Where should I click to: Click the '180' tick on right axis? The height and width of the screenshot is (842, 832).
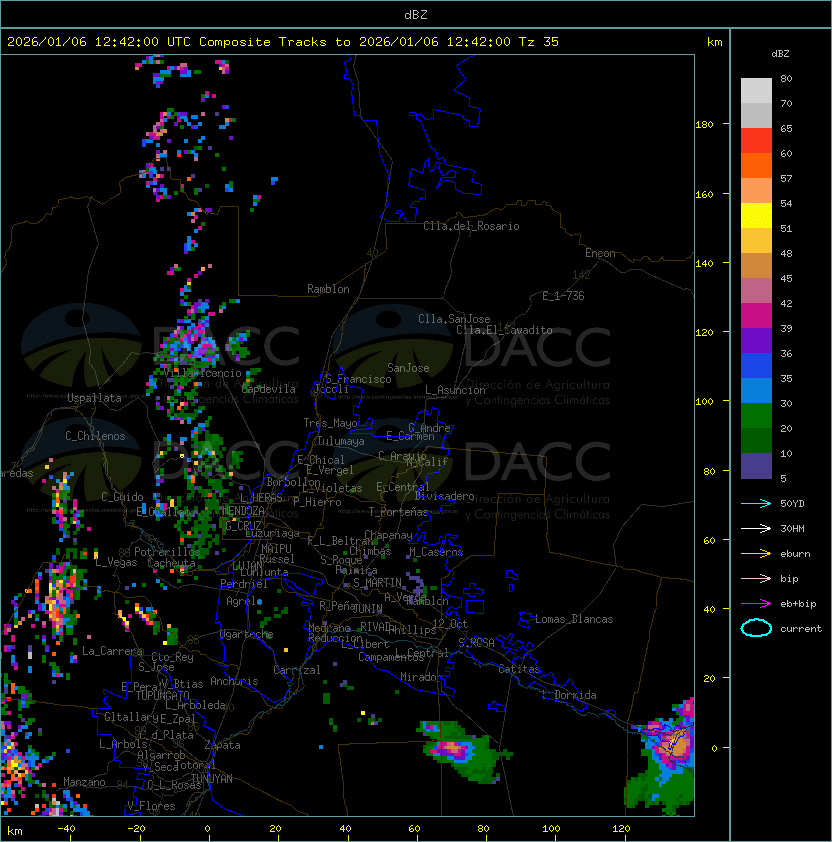(704, 125)
